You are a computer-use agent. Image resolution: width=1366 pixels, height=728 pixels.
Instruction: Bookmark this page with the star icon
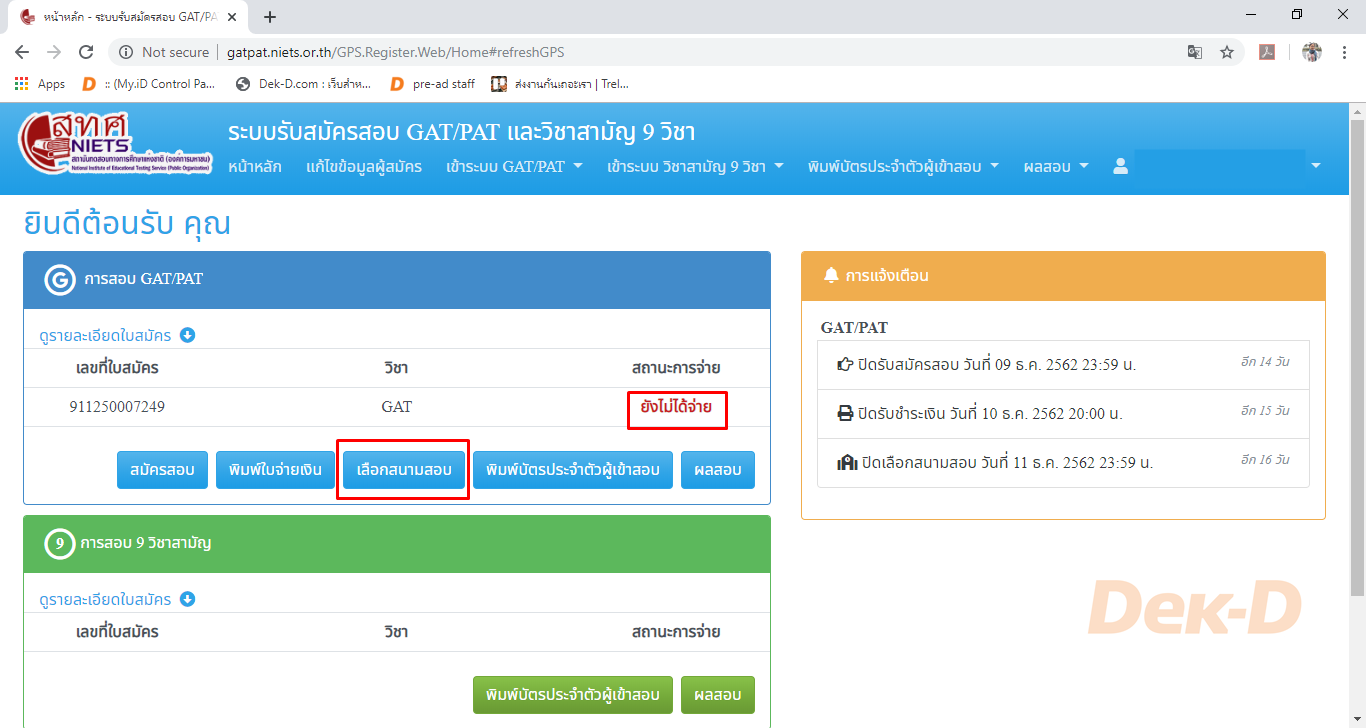coord(1227,52)
